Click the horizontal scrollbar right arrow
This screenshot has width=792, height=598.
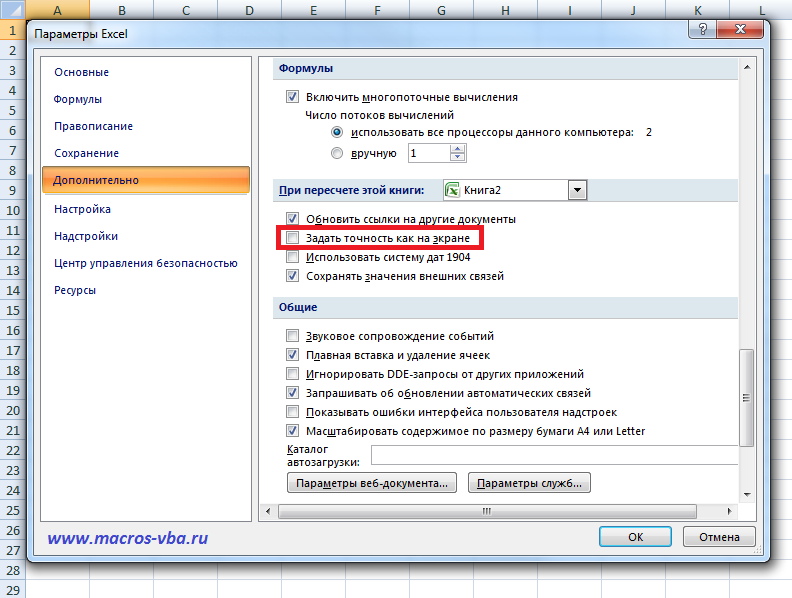pyautogui.click(x=729, y=511)
